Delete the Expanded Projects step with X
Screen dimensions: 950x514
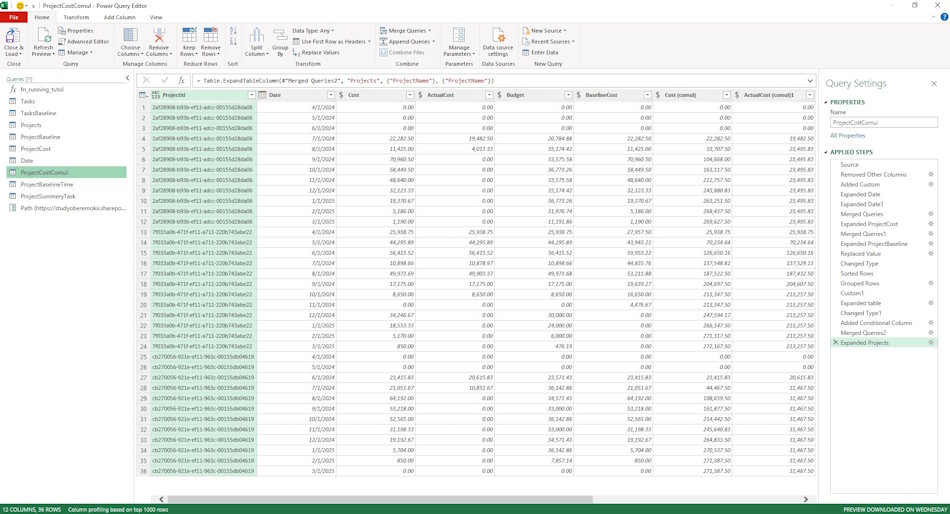pos(835,342)
